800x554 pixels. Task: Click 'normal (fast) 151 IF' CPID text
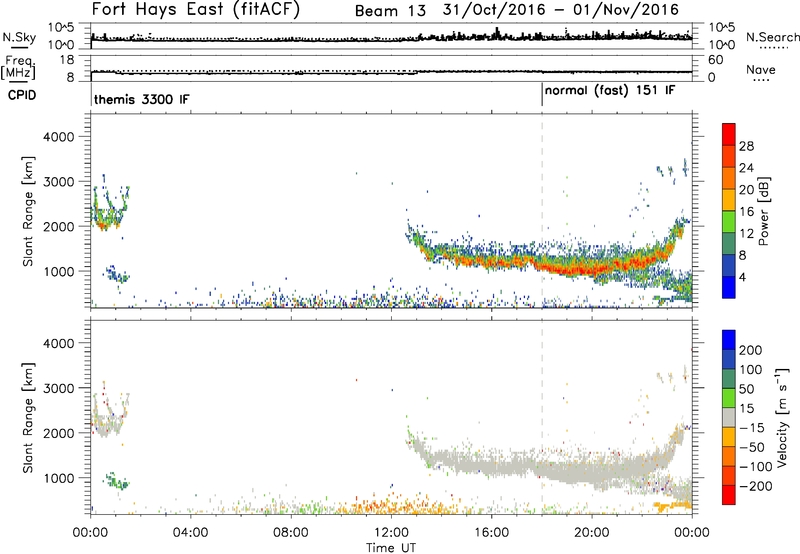click(610, 91)
